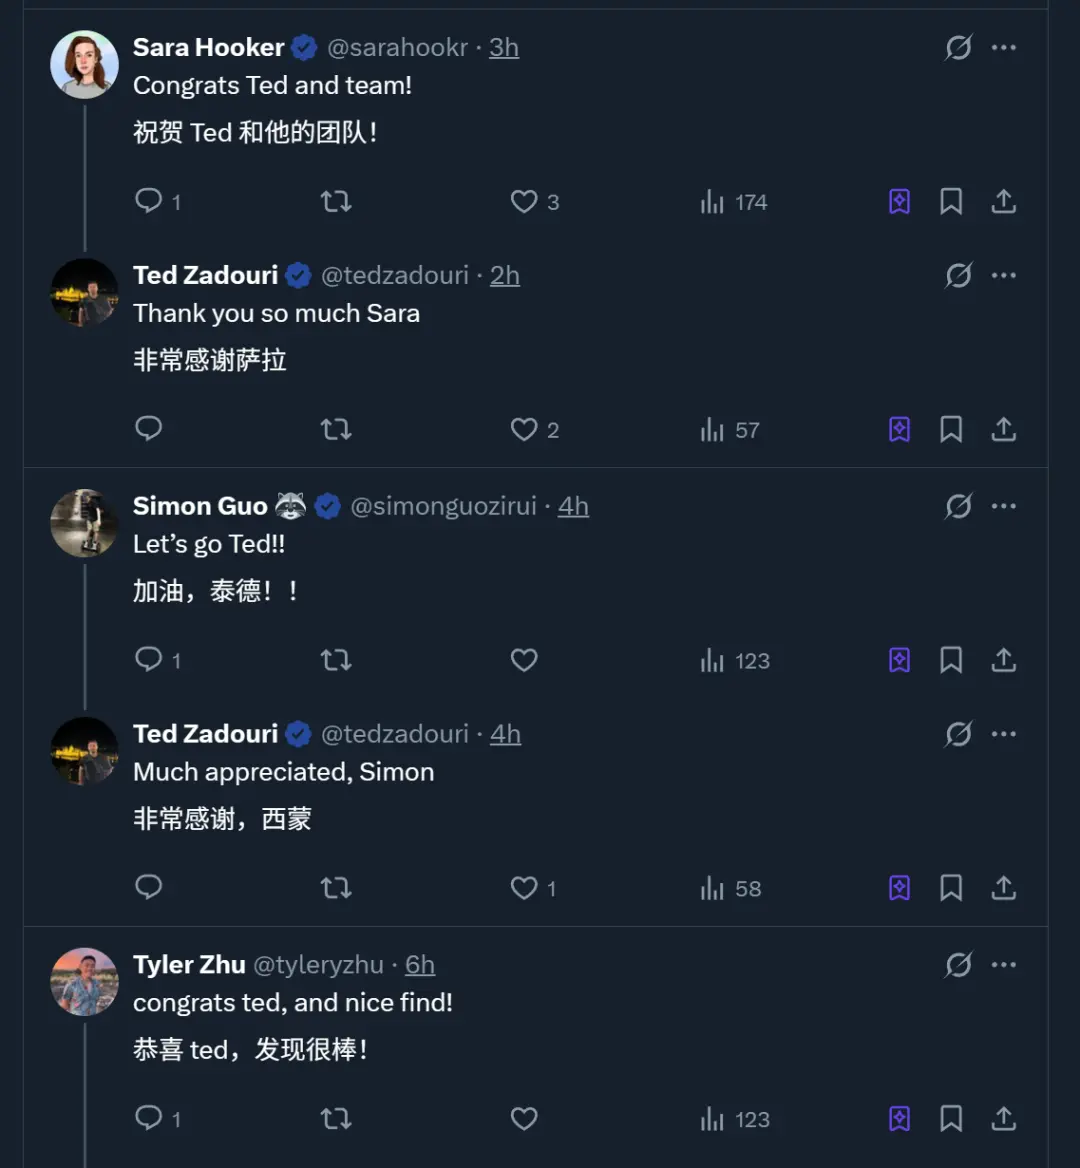Expand more options on Tyler Zhu's tweet
The width and height of the screenshot is (1080, 1168).
pos(1004,965)
